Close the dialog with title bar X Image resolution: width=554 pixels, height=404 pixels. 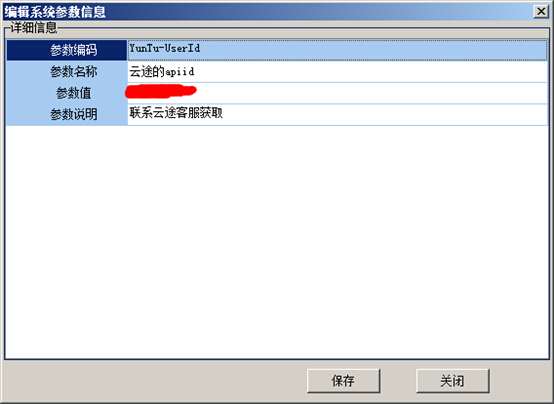pyautogui.click(x=541, y=12)
